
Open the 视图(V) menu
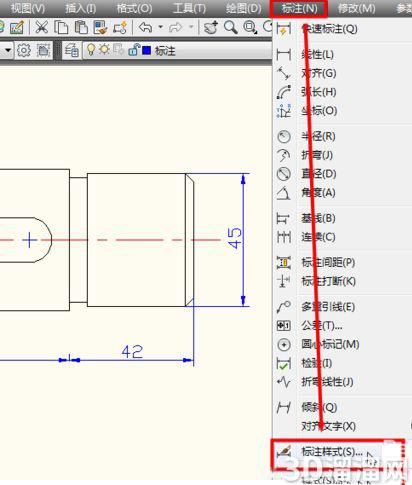point(27,8)
